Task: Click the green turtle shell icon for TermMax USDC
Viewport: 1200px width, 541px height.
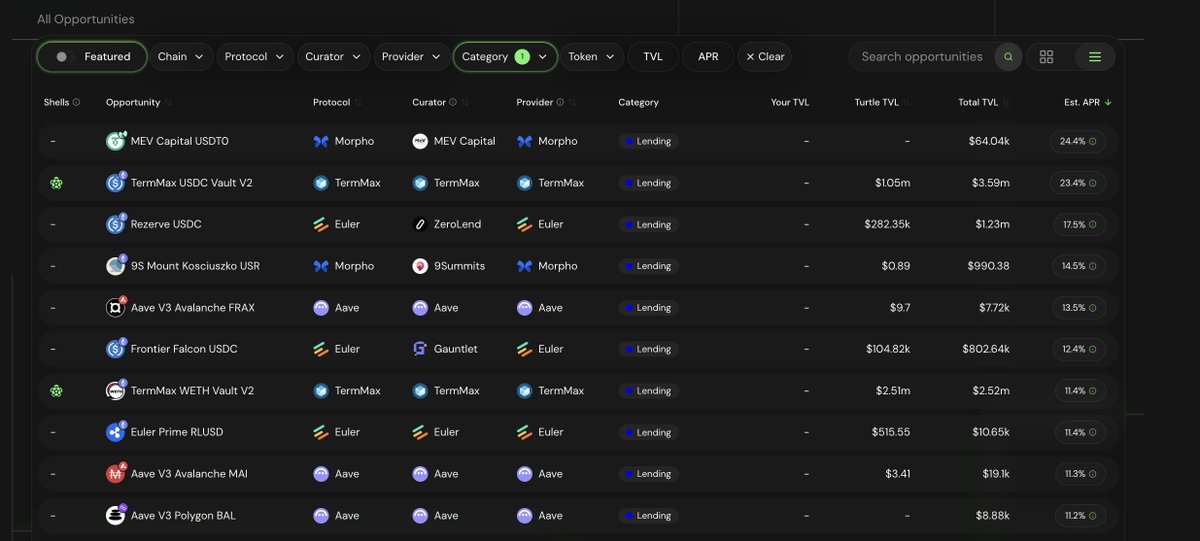Action: [57, 183]
